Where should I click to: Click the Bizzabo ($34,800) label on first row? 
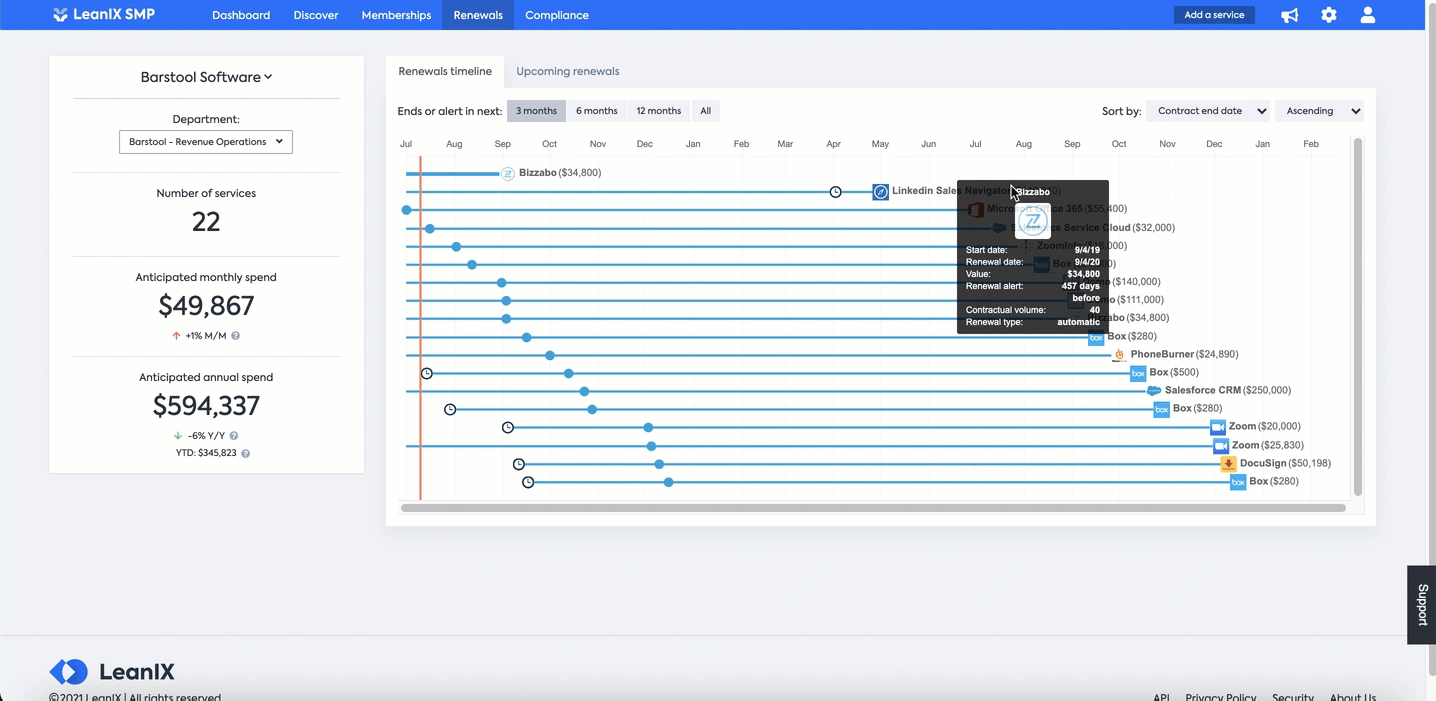coord(560,173)
